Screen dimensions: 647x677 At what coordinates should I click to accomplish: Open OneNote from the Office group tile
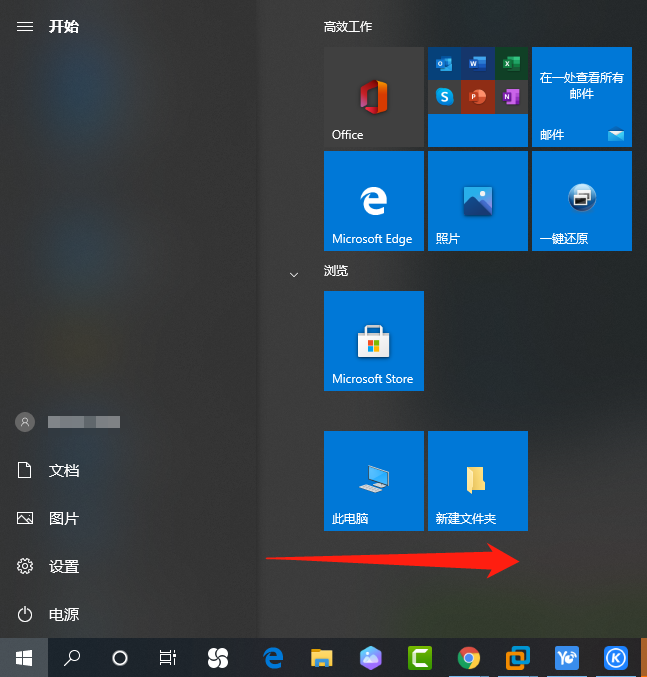[511, 97]
